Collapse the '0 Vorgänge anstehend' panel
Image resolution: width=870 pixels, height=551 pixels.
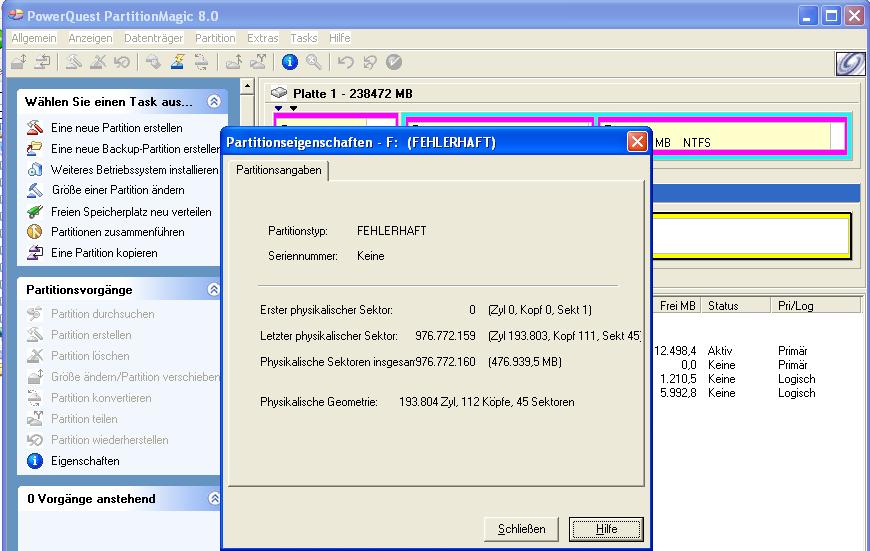tap(214, 498)
